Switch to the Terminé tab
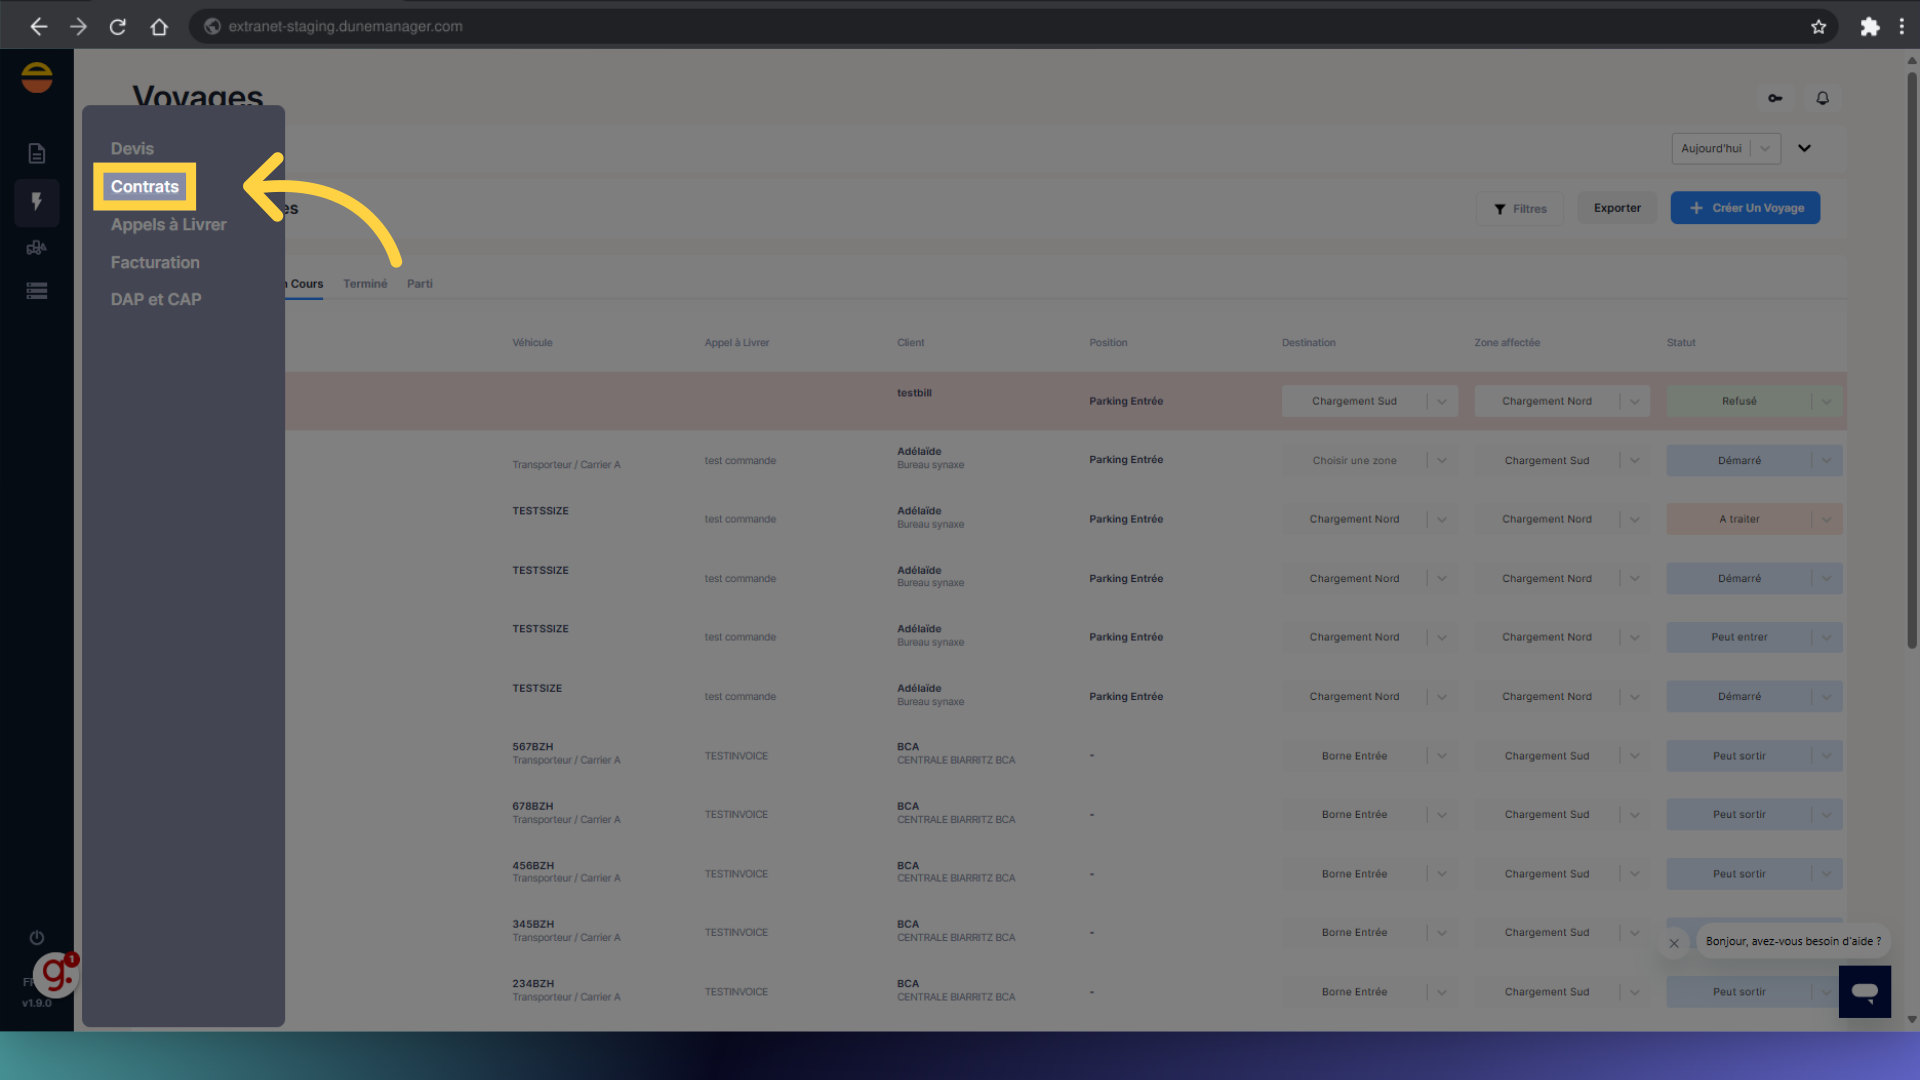 click(x=365, y=284)
